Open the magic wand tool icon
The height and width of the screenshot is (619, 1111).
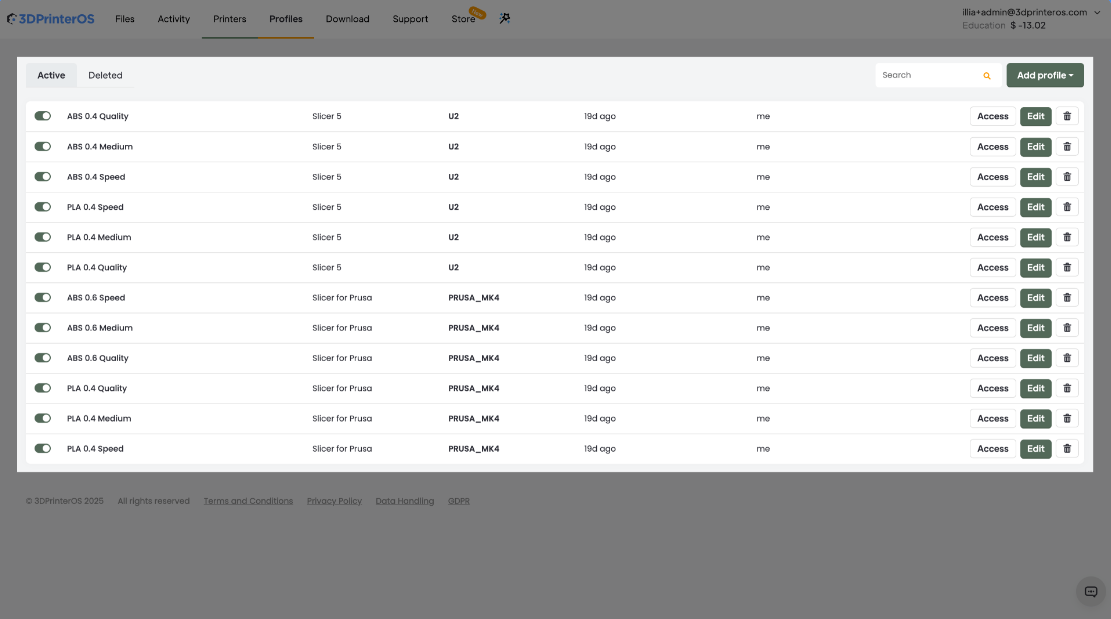click(x=504, y=18)
